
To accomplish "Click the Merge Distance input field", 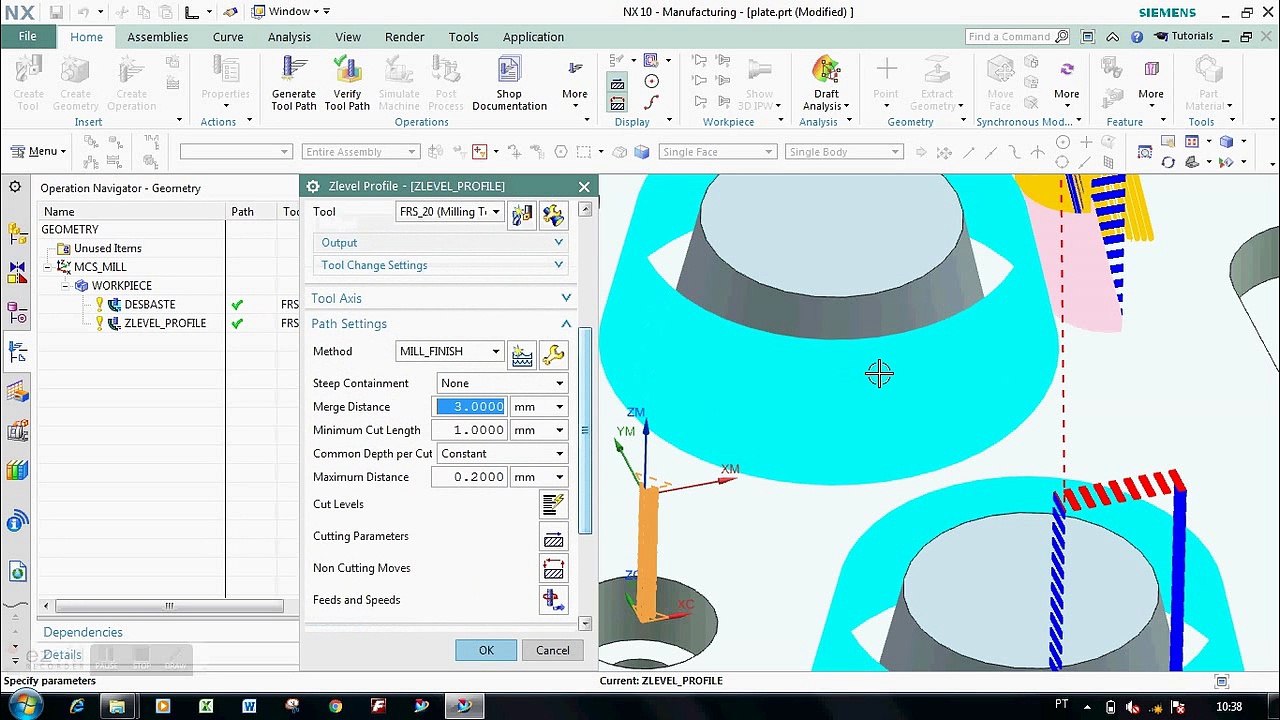I will pos(471,407).
